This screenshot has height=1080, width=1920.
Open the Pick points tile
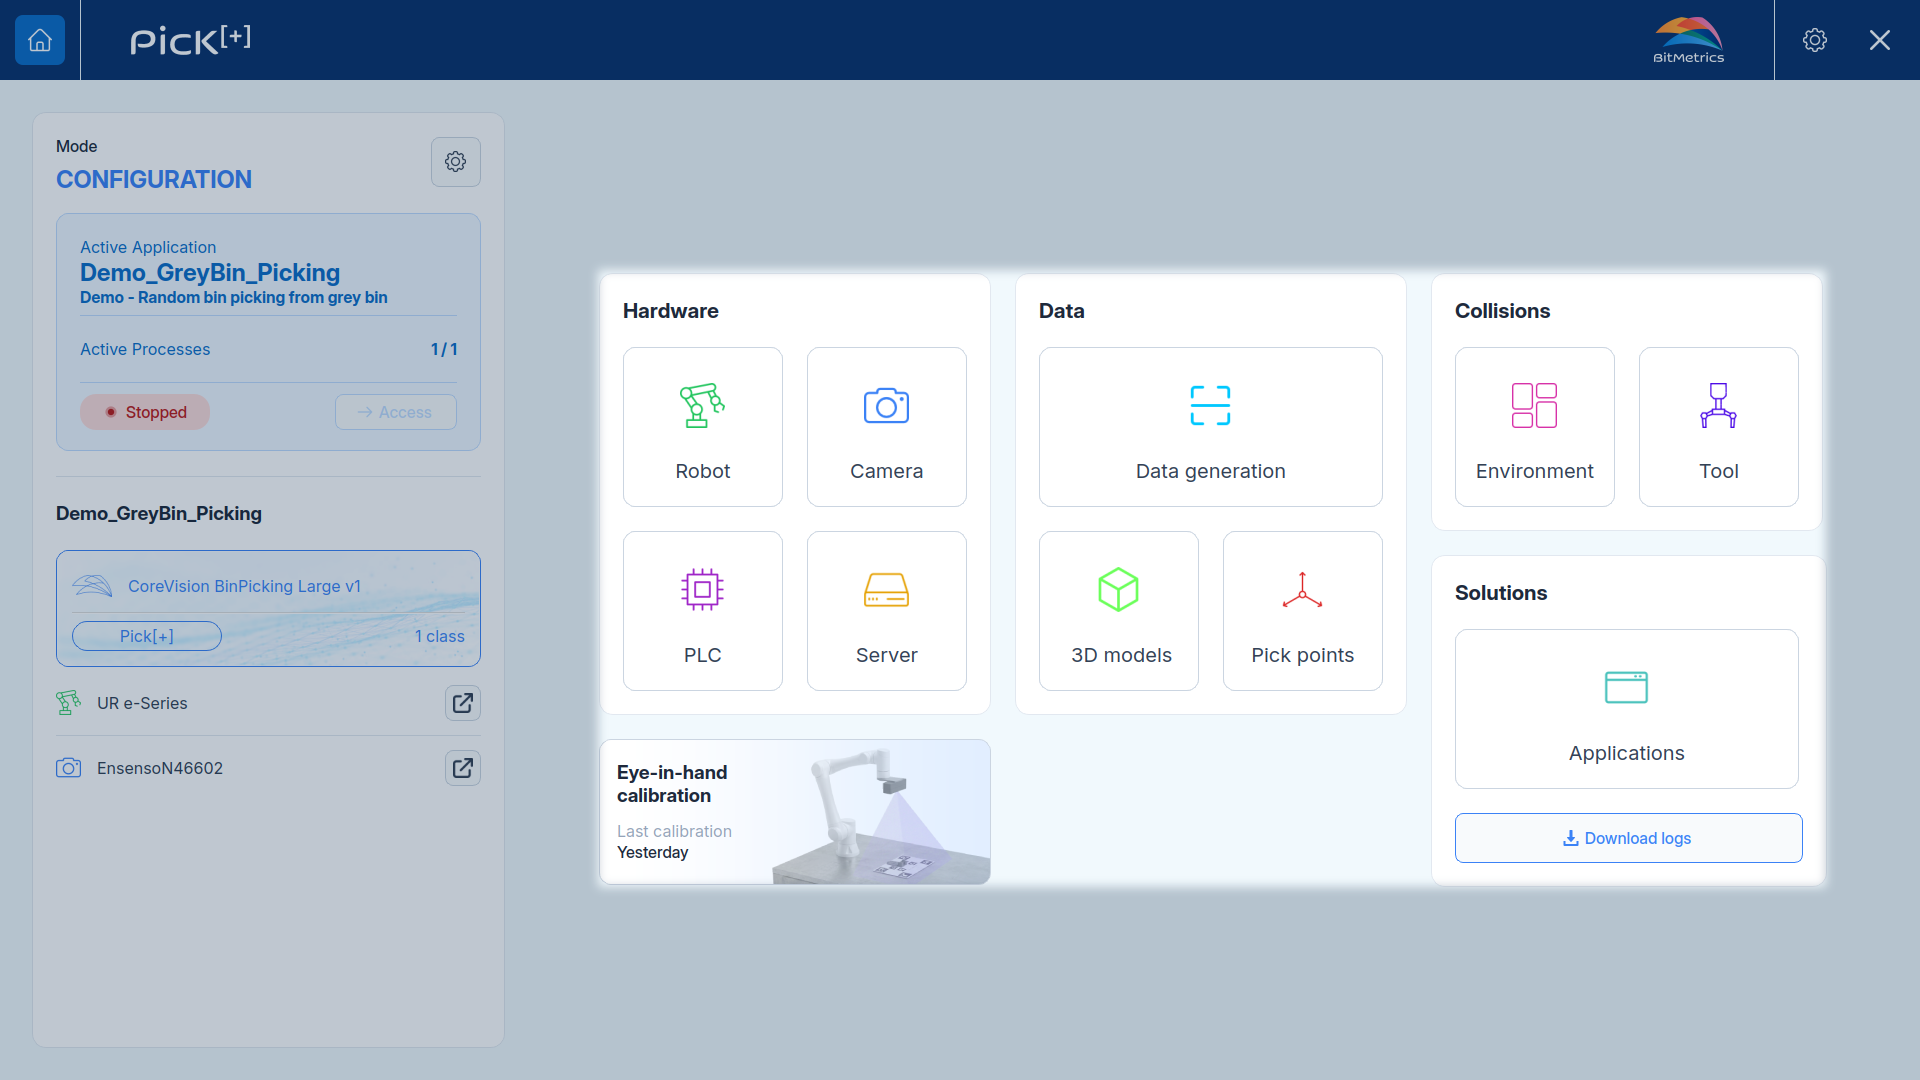[1303, 611]
